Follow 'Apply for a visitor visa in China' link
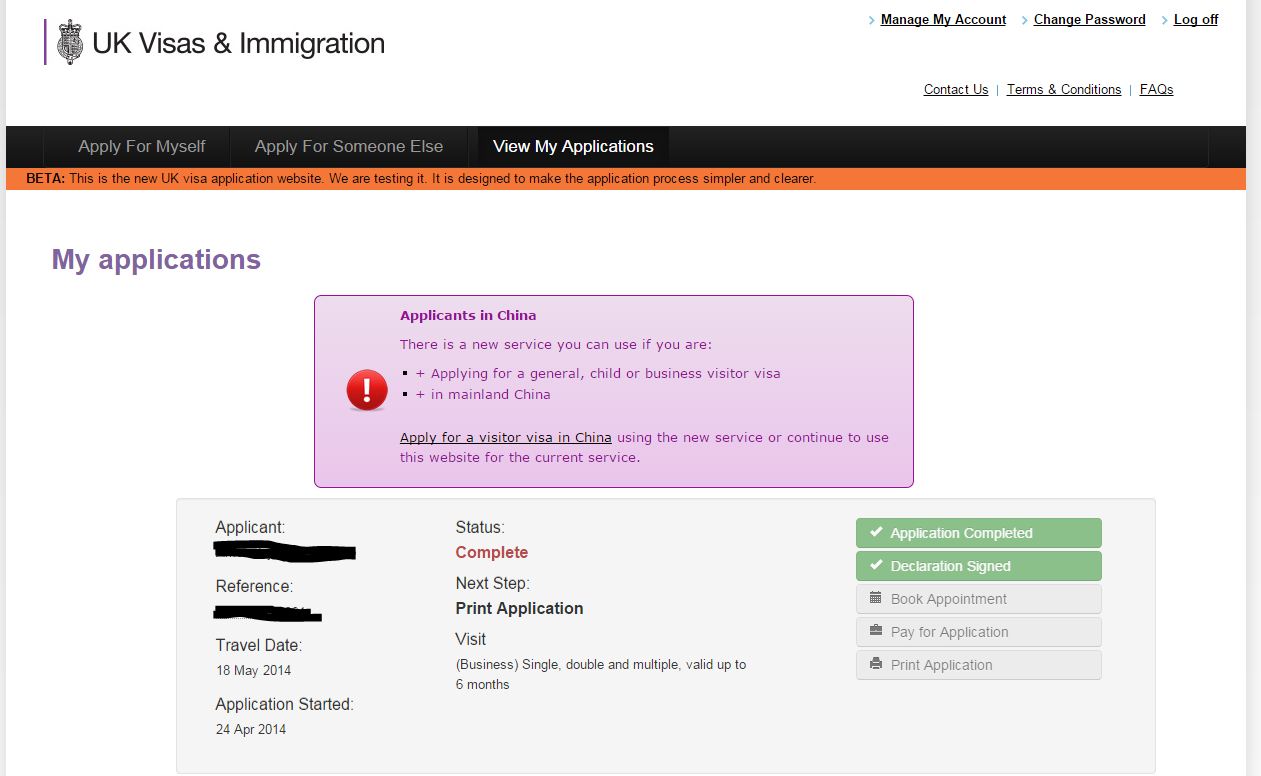 tap(506, 437)
